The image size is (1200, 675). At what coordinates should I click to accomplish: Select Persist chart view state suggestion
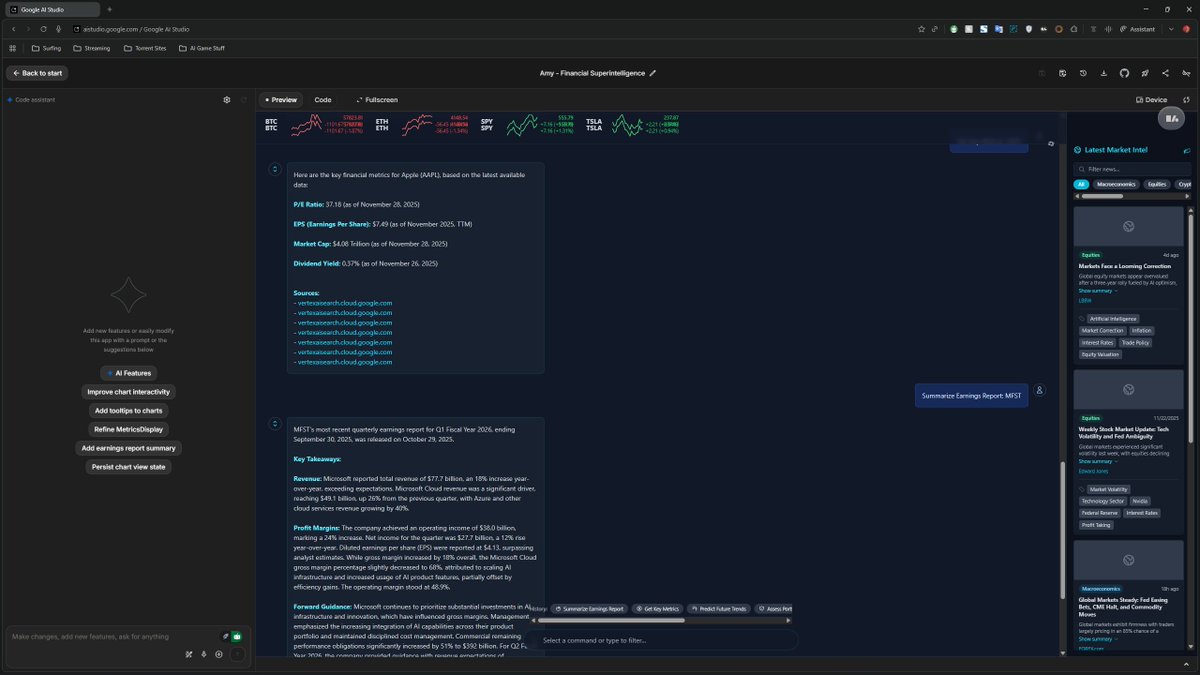[x=128, y=467]
